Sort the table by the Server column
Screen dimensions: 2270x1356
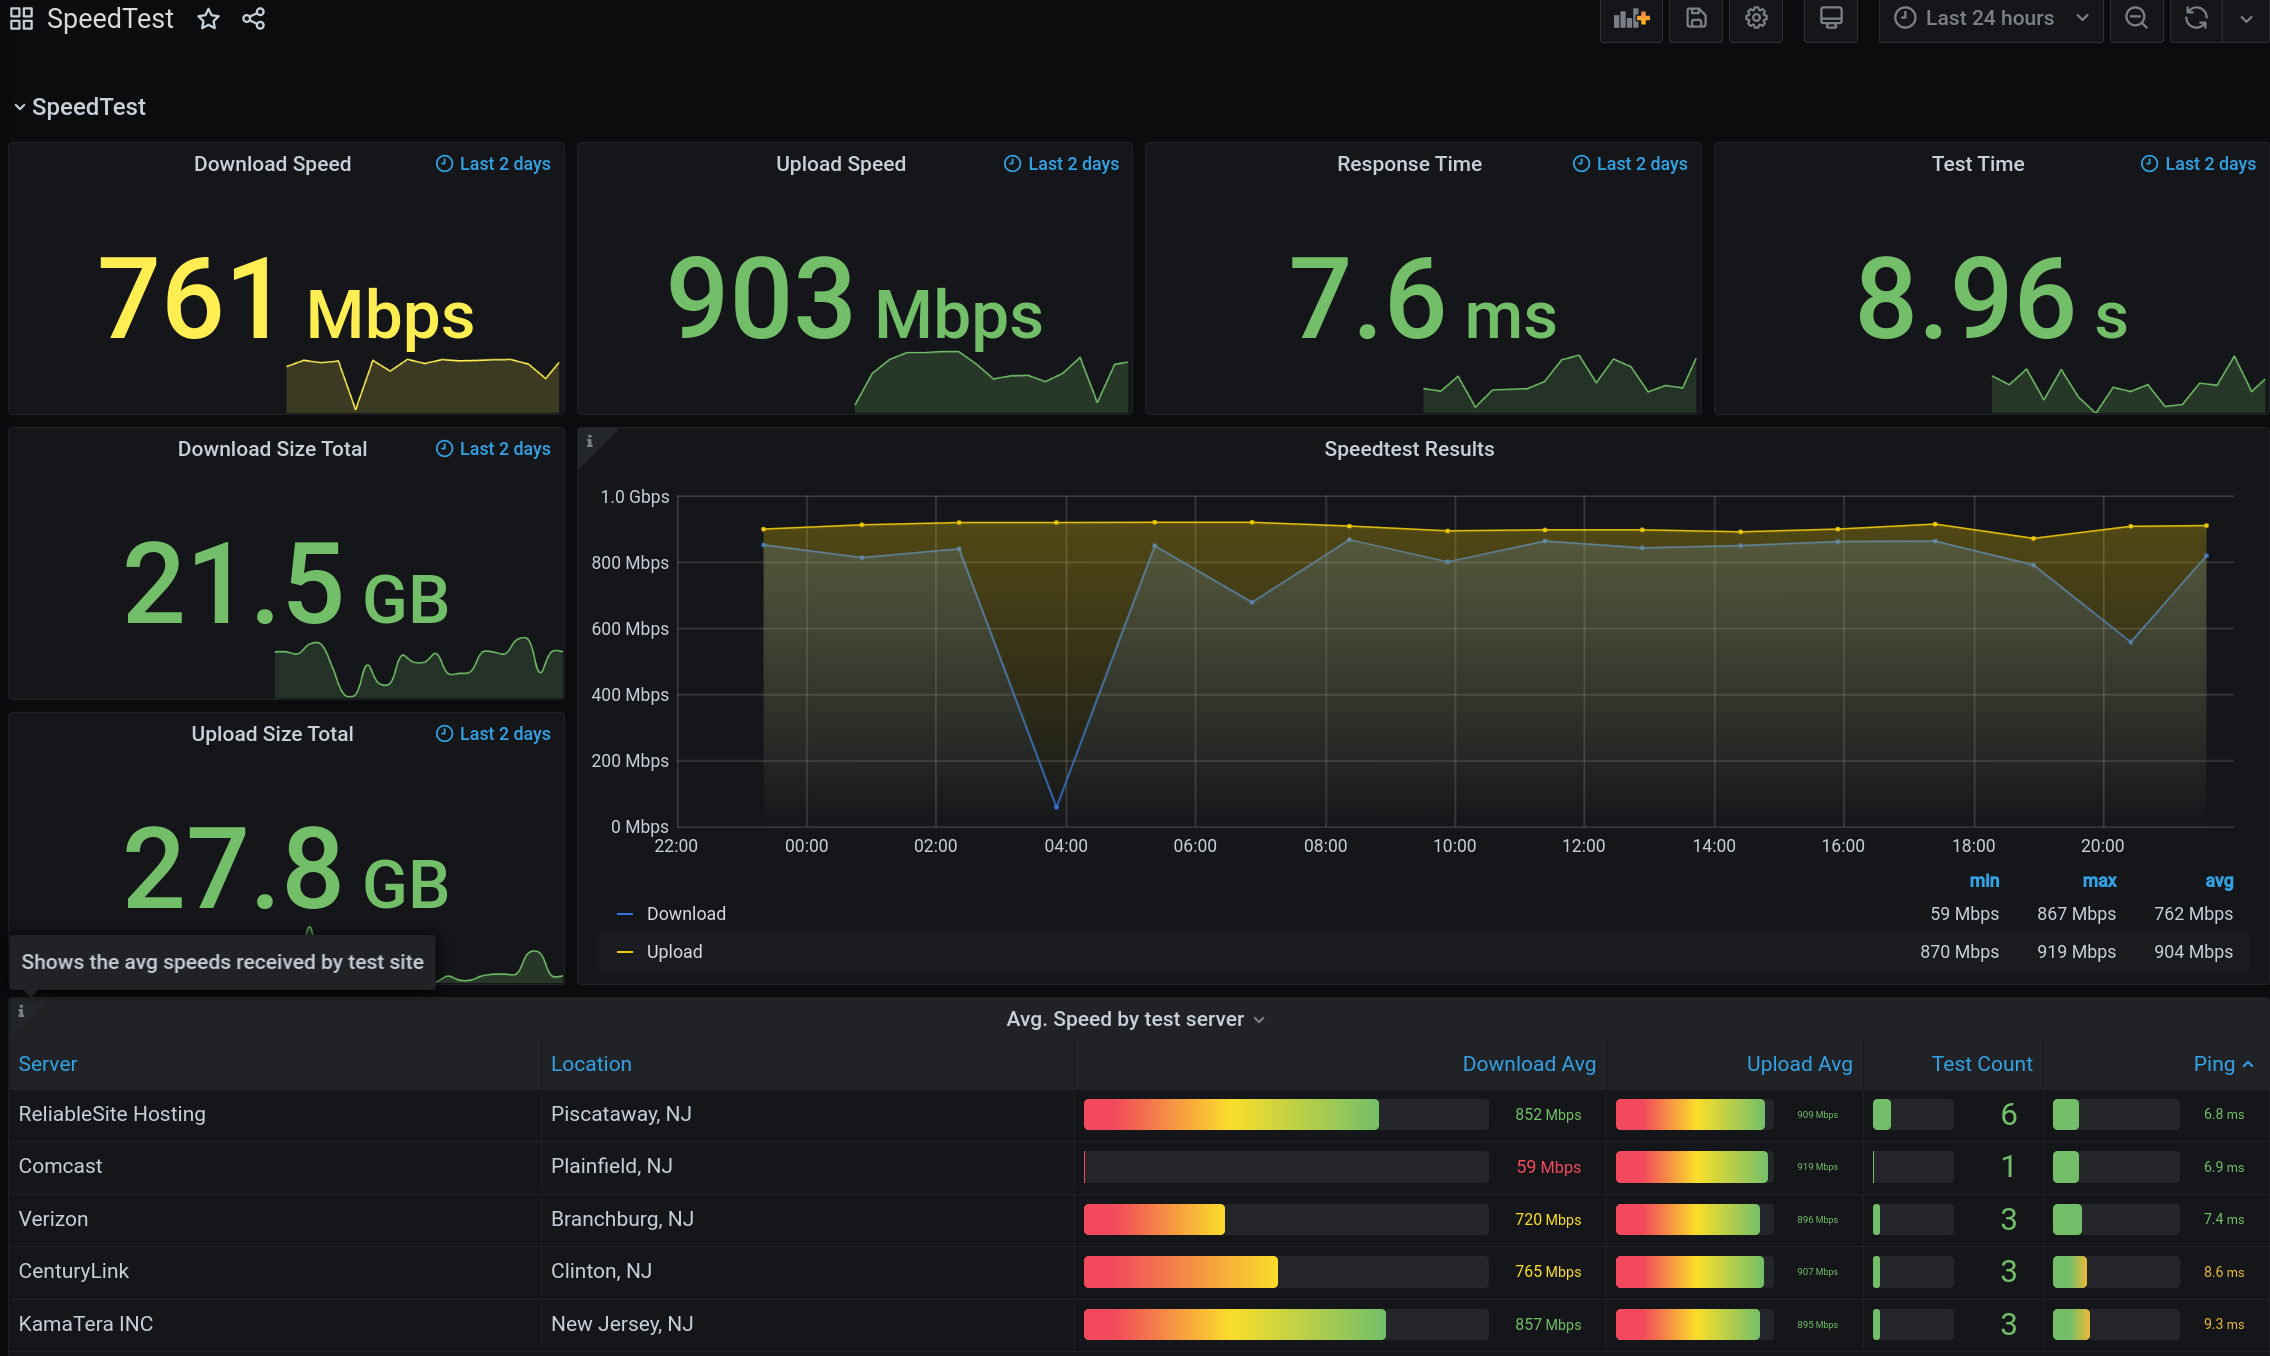(48, 1064)
